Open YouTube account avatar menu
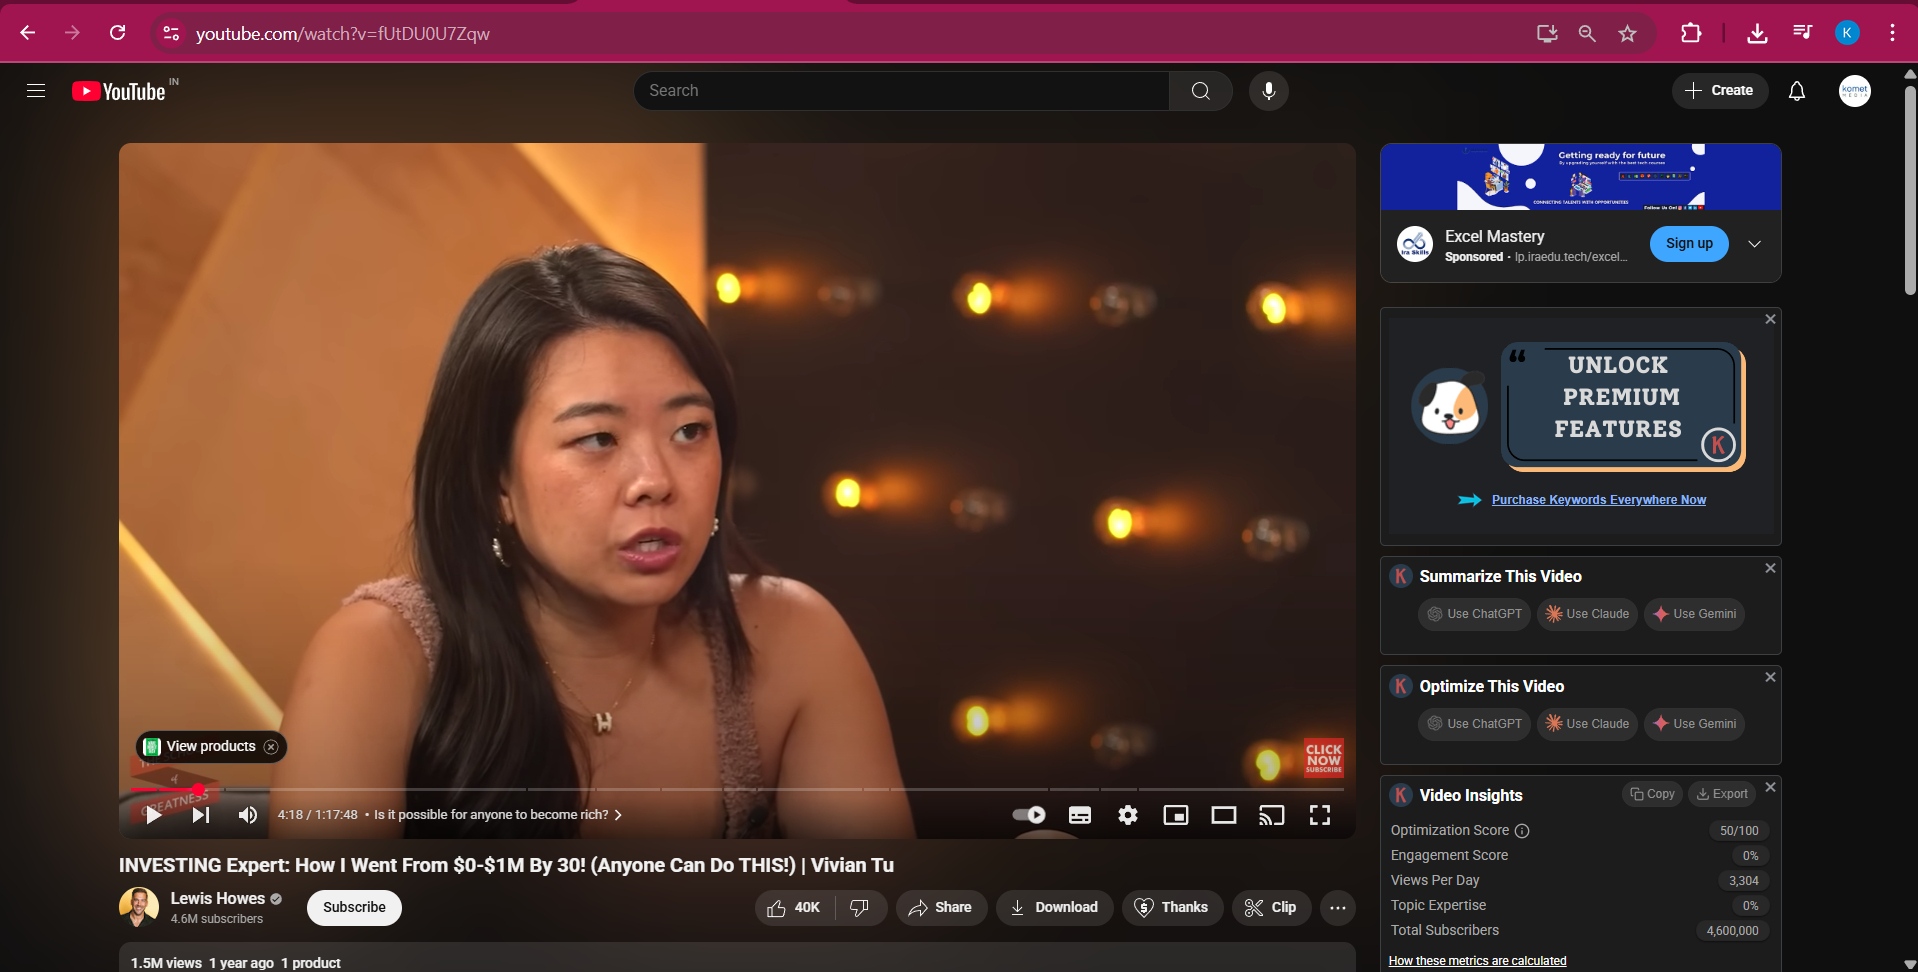 [x=1855, y=91]
